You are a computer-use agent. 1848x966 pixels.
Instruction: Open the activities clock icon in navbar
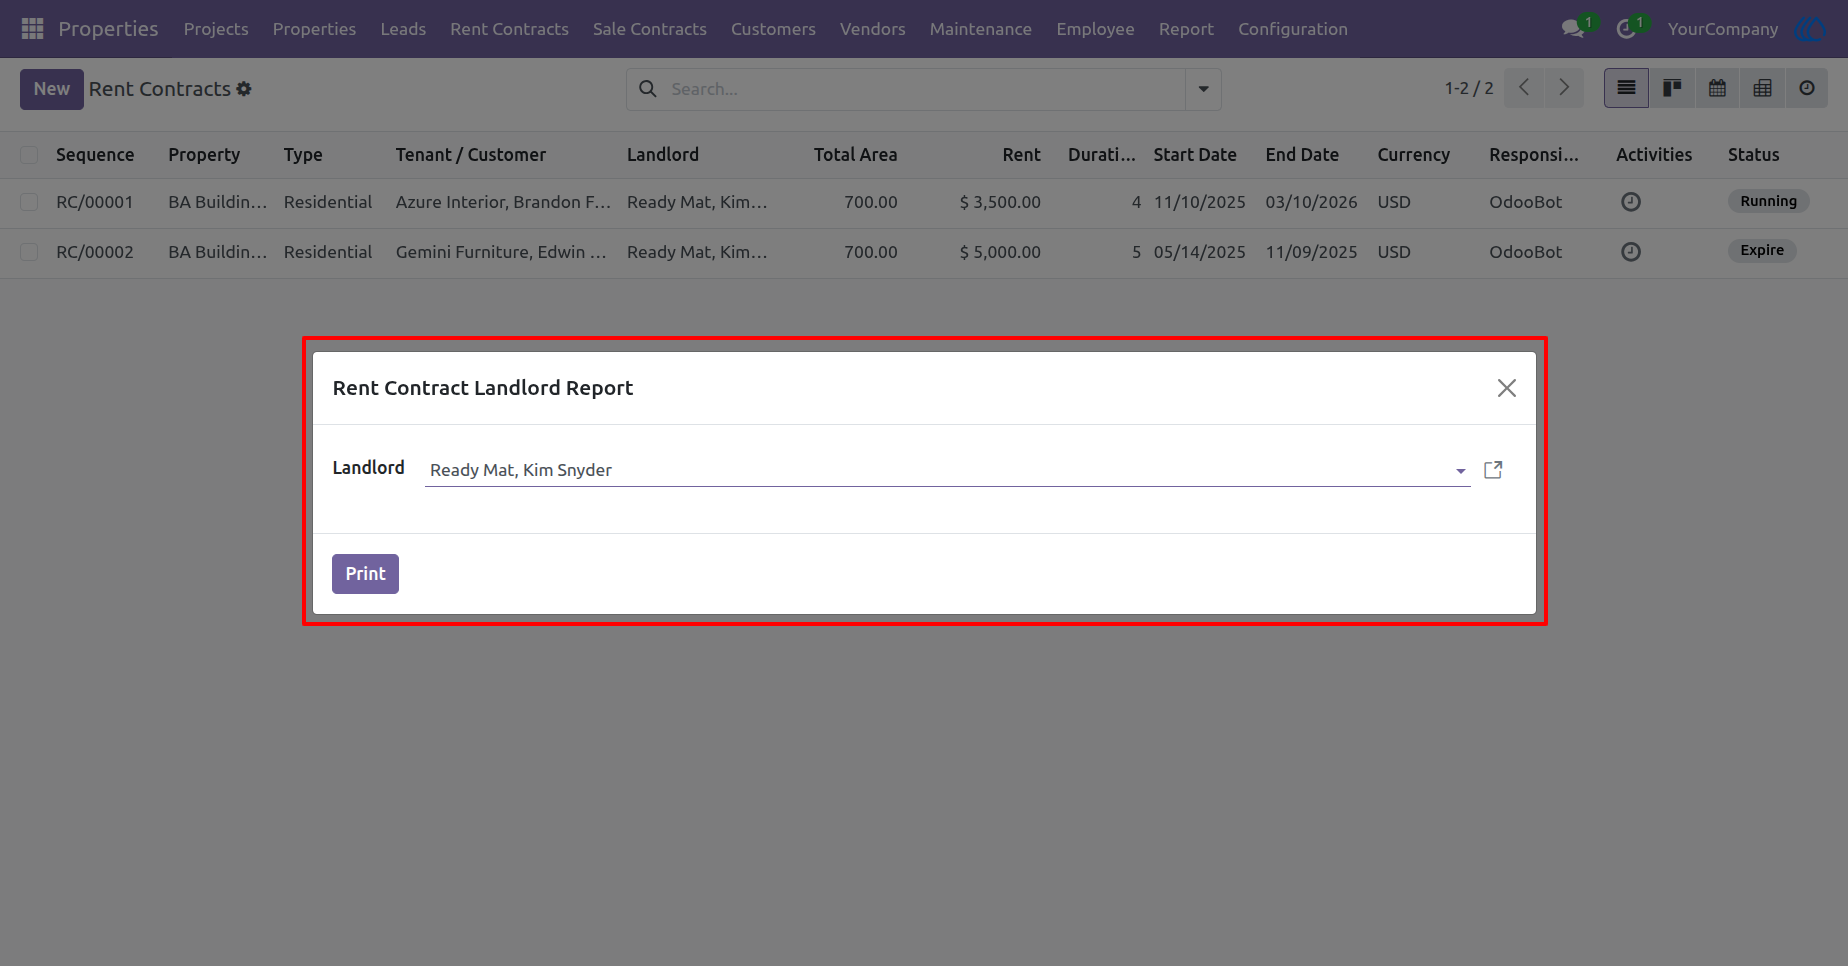click(1626, 29)
